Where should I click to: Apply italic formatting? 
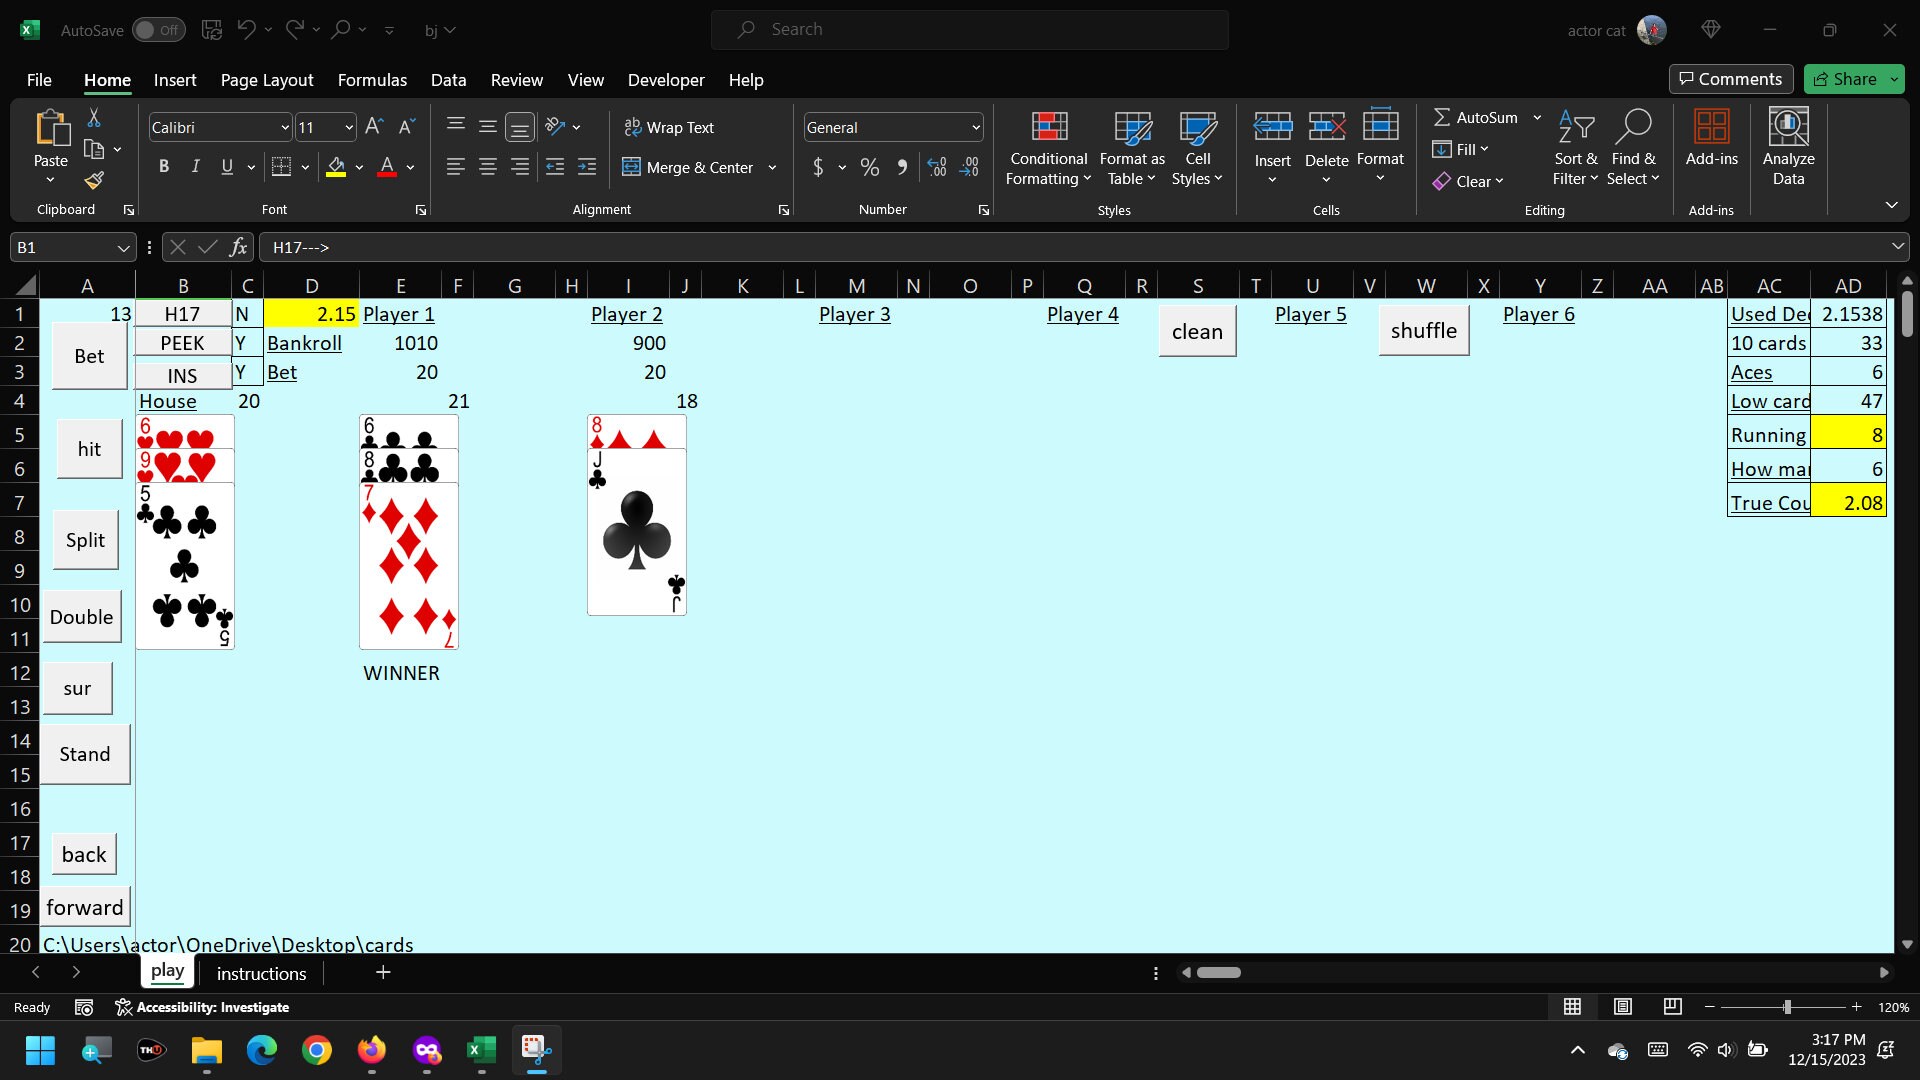click(195, 166)
